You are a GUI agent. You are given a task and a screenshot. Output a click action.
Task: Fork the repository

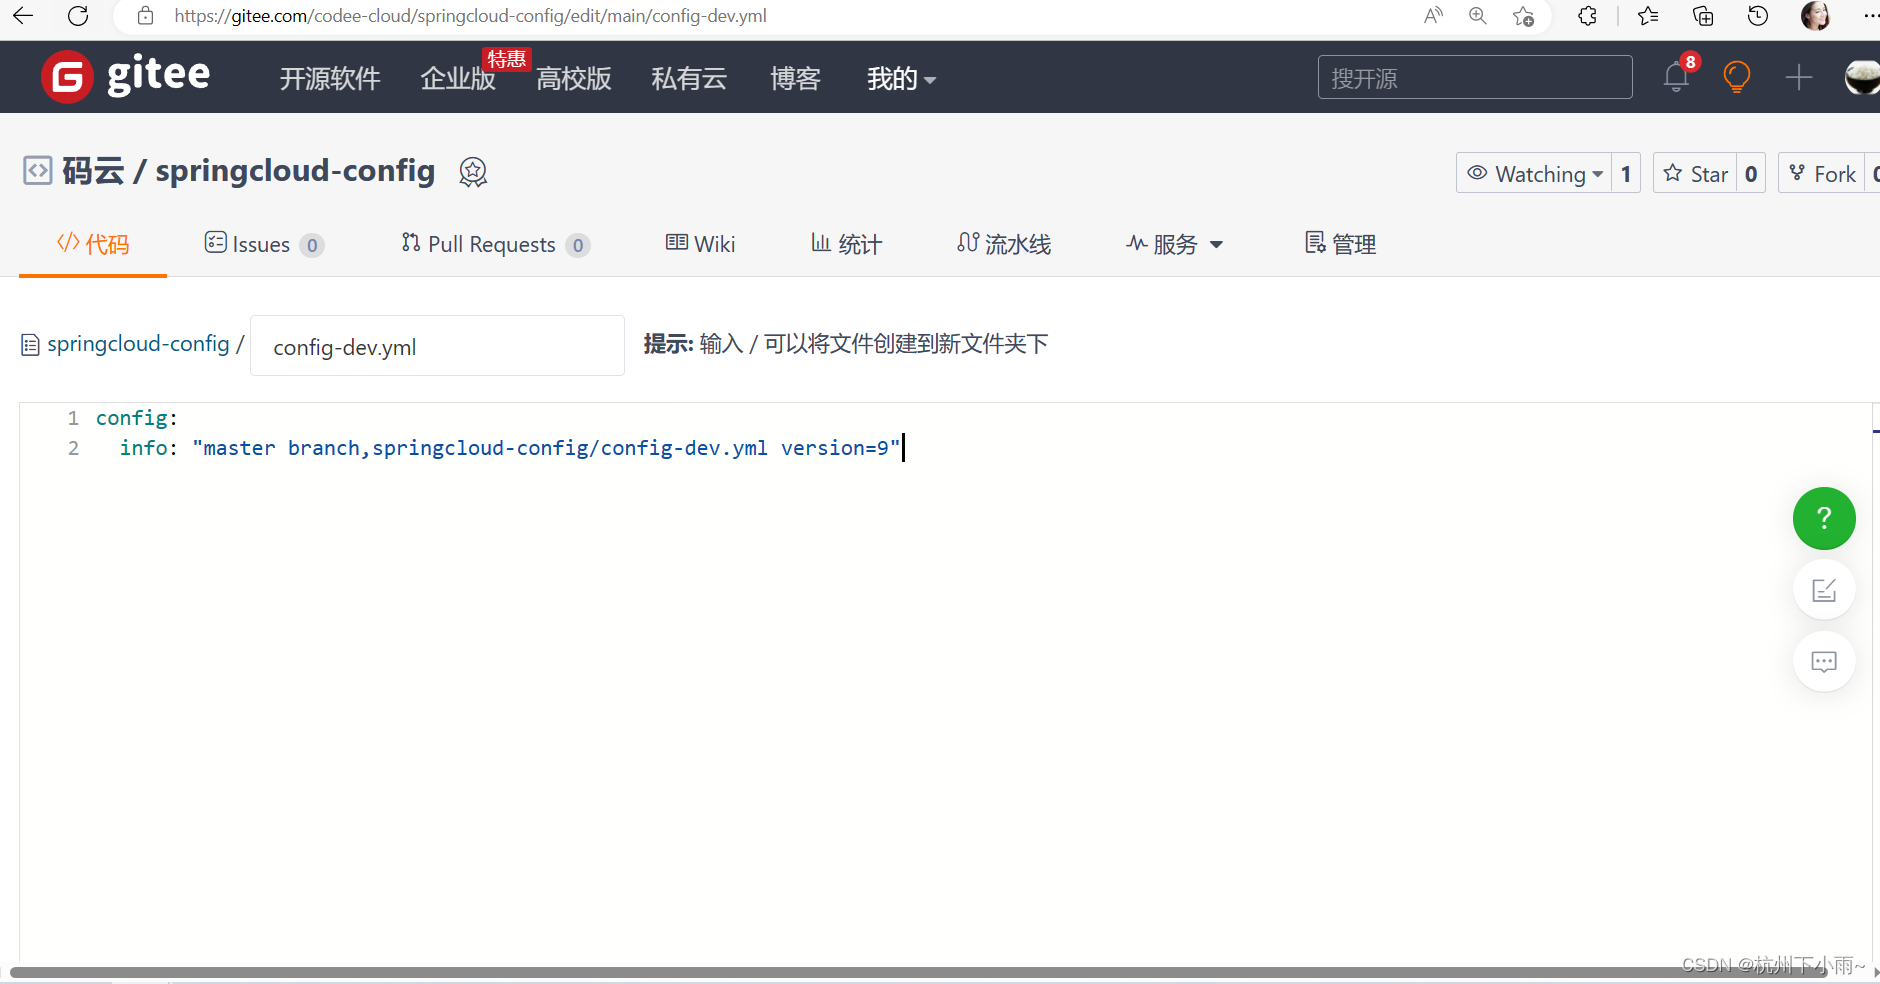point(1822,173)
